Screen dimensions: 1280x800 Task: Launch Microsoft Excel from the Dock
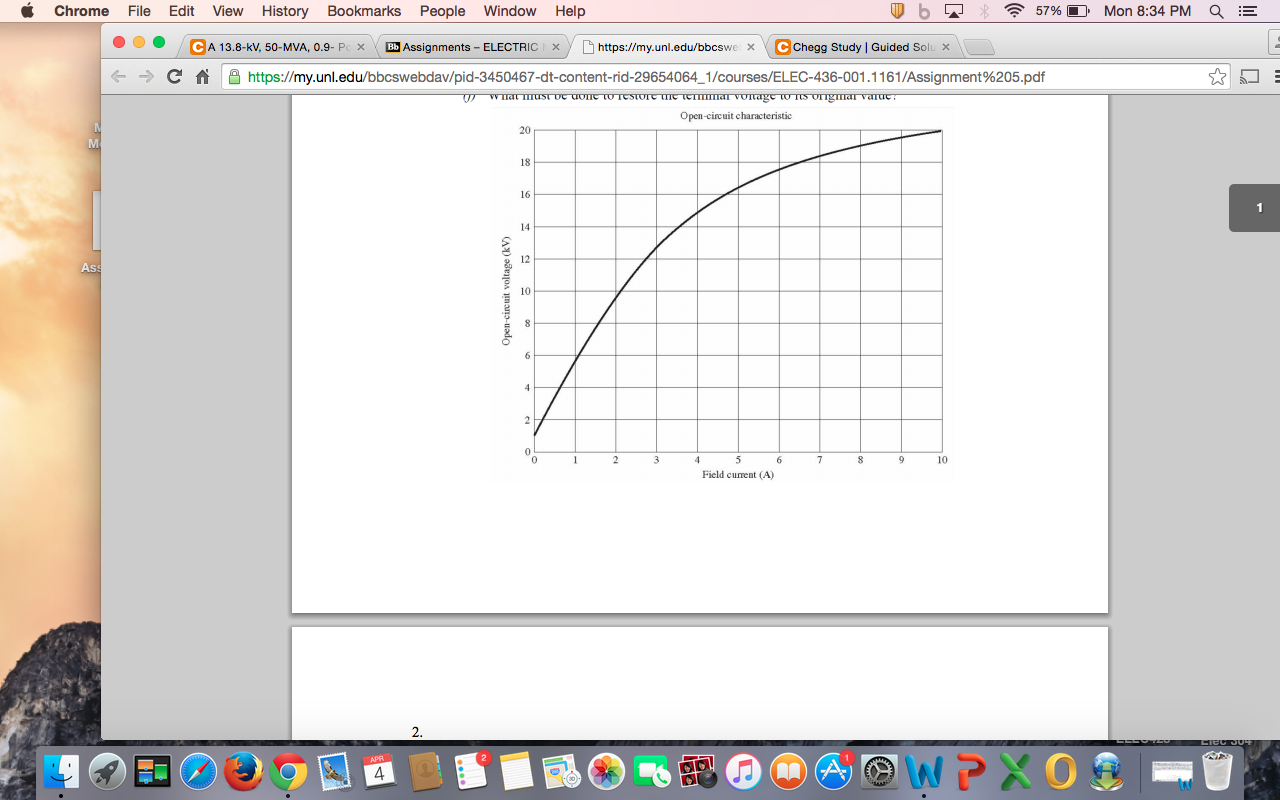[1016, 771]
